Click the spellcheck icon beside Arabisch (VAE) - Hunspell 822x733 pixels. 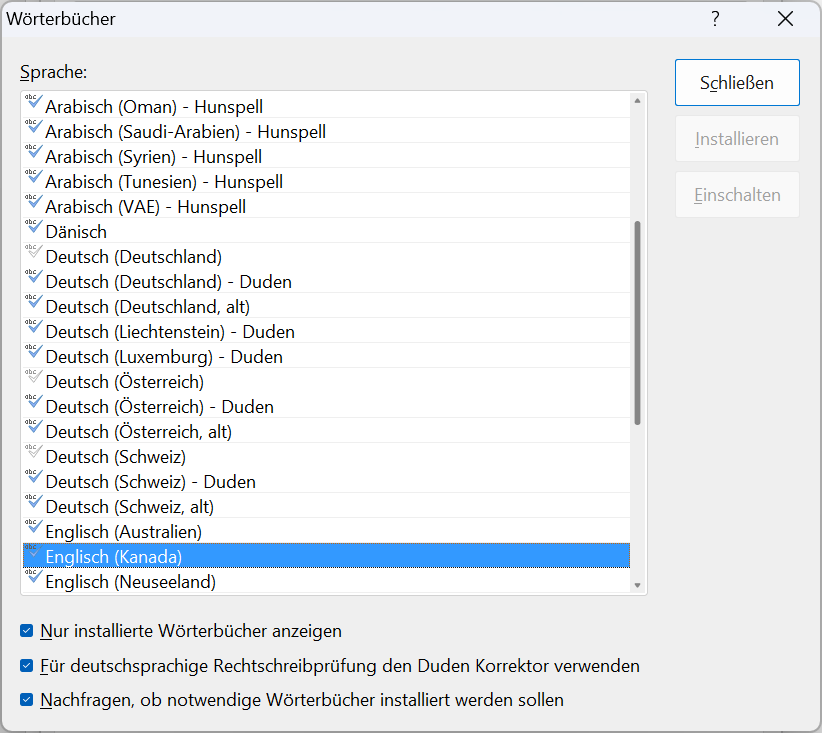[x=33, y=201]
